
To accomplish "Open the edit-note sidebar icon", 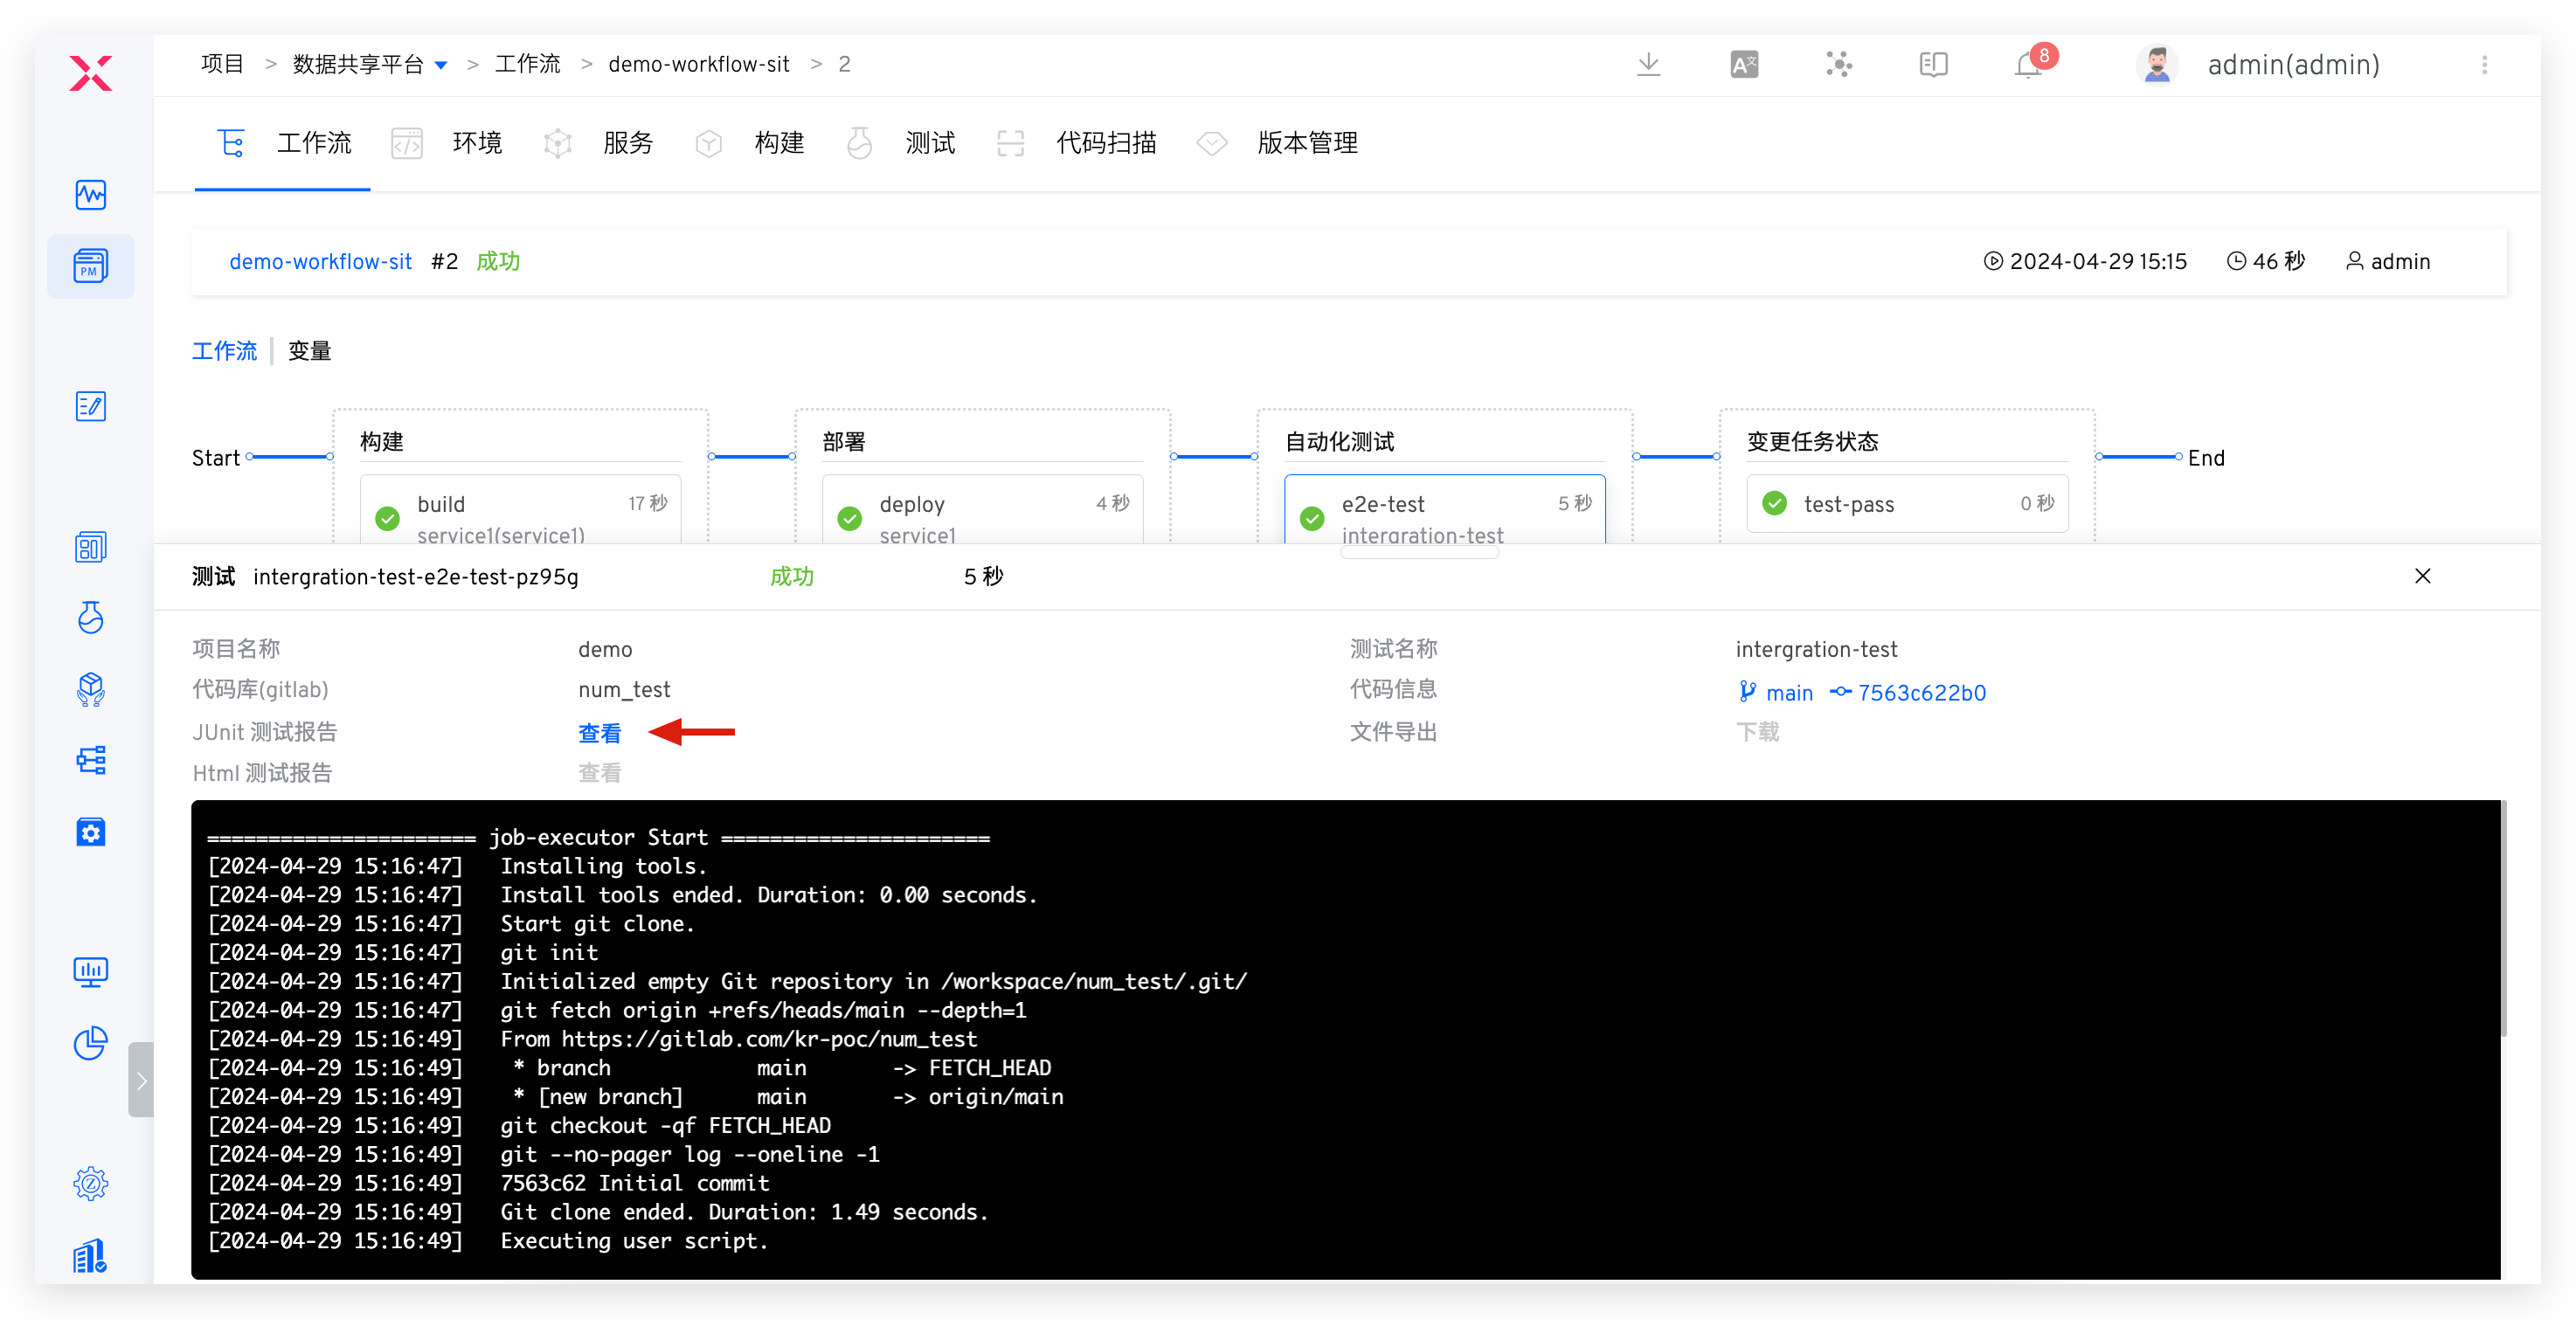I will point(90,406).
